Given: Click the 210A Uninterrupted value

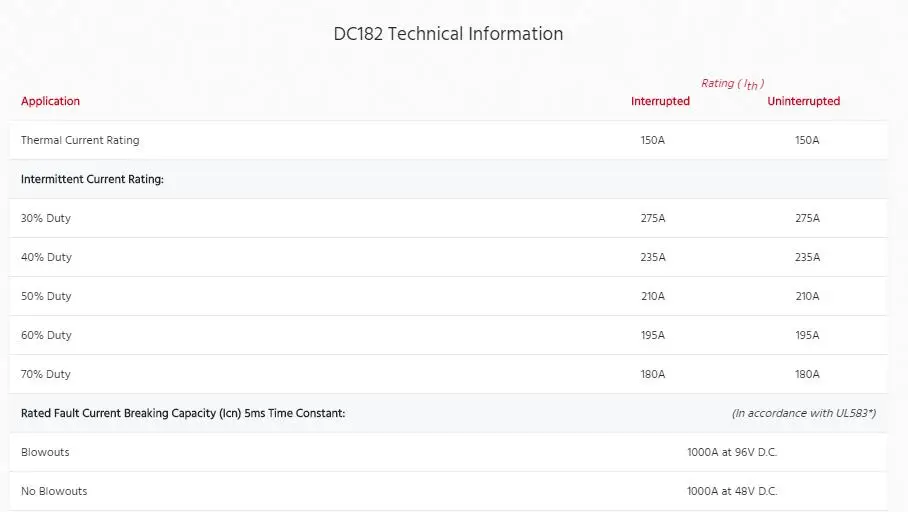Looking at the screenshot, I should [x=807, y=296].
